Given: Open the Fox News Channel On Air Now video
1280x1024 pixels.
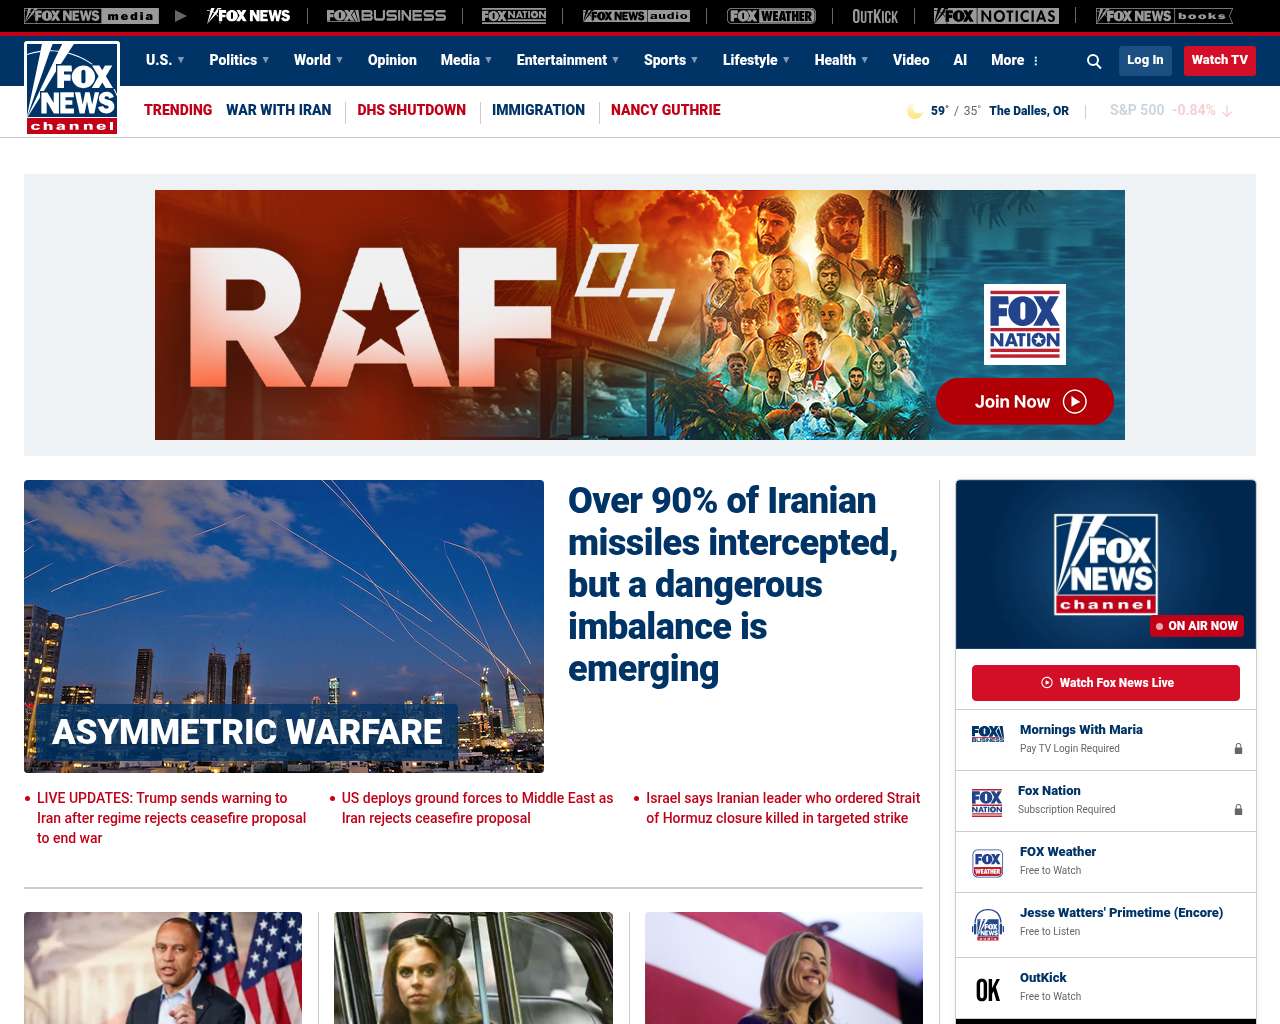Looking at the screenshot, I should coord(1106,564).
